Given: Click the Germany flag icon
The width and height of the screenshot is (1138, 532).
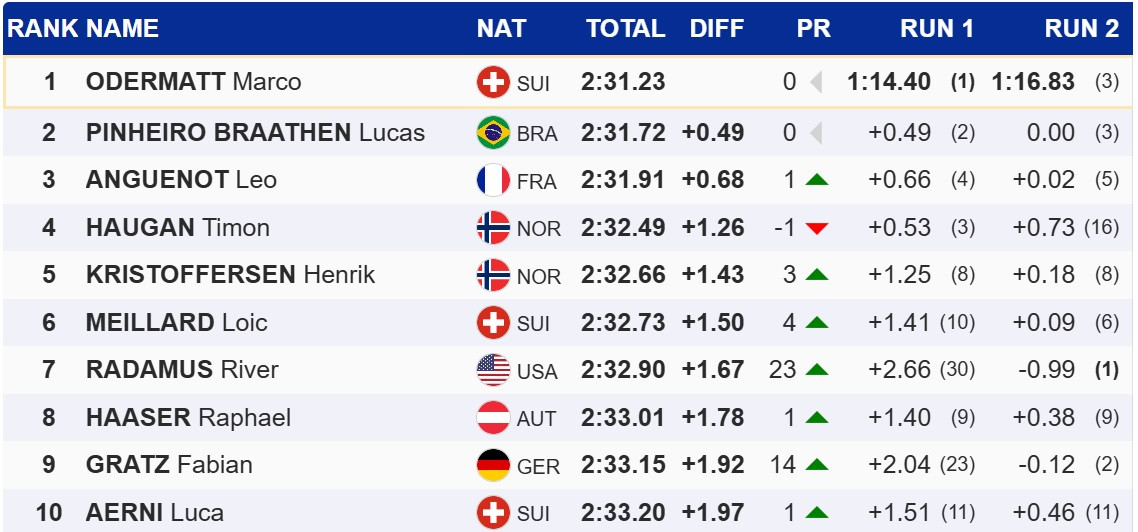Looking at the screenshot, I should [x=493, y=465].
